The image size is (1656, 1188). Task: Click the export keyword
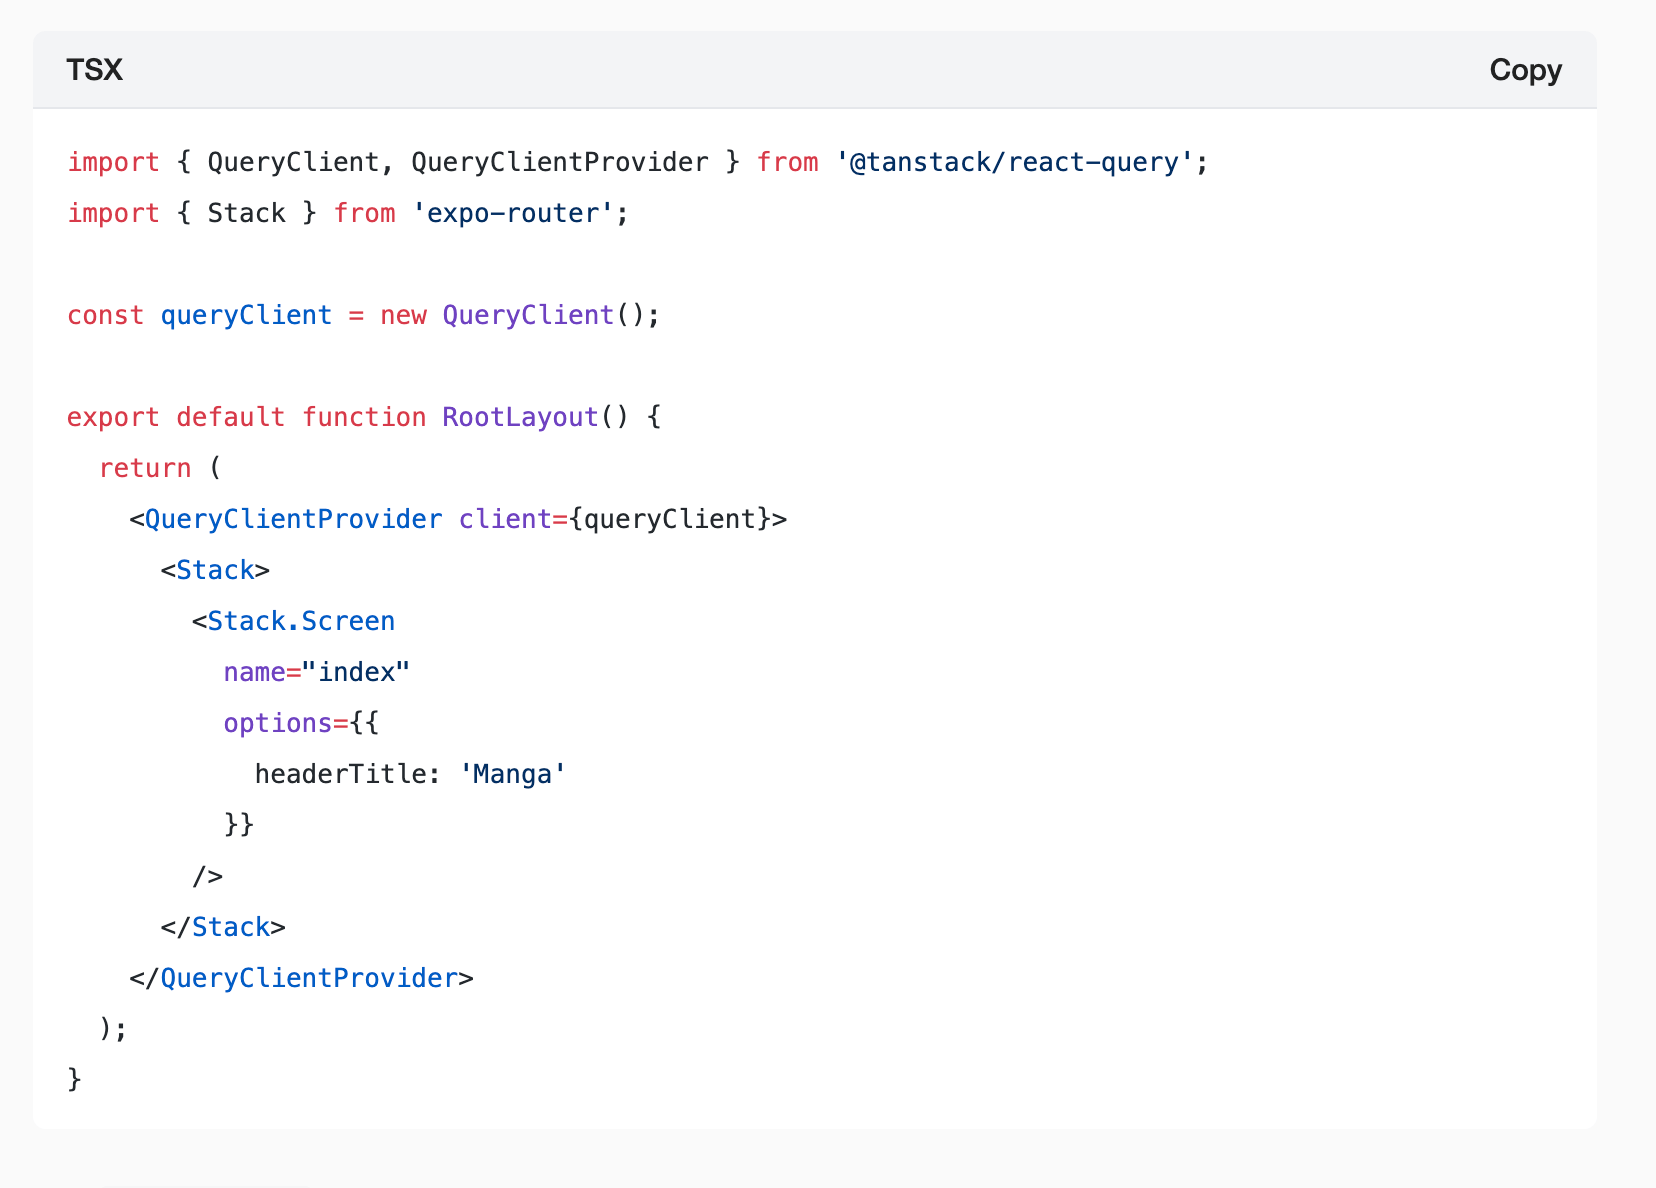(112, 417)
